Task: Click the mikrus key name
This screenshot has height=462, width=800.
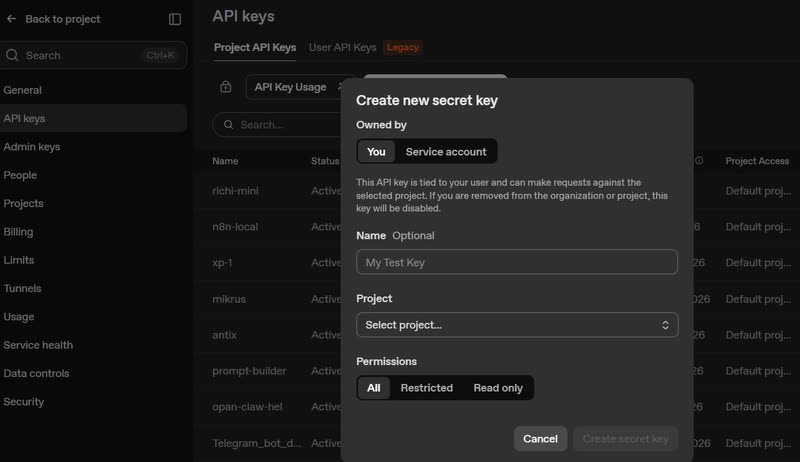Action: [229, 299]
